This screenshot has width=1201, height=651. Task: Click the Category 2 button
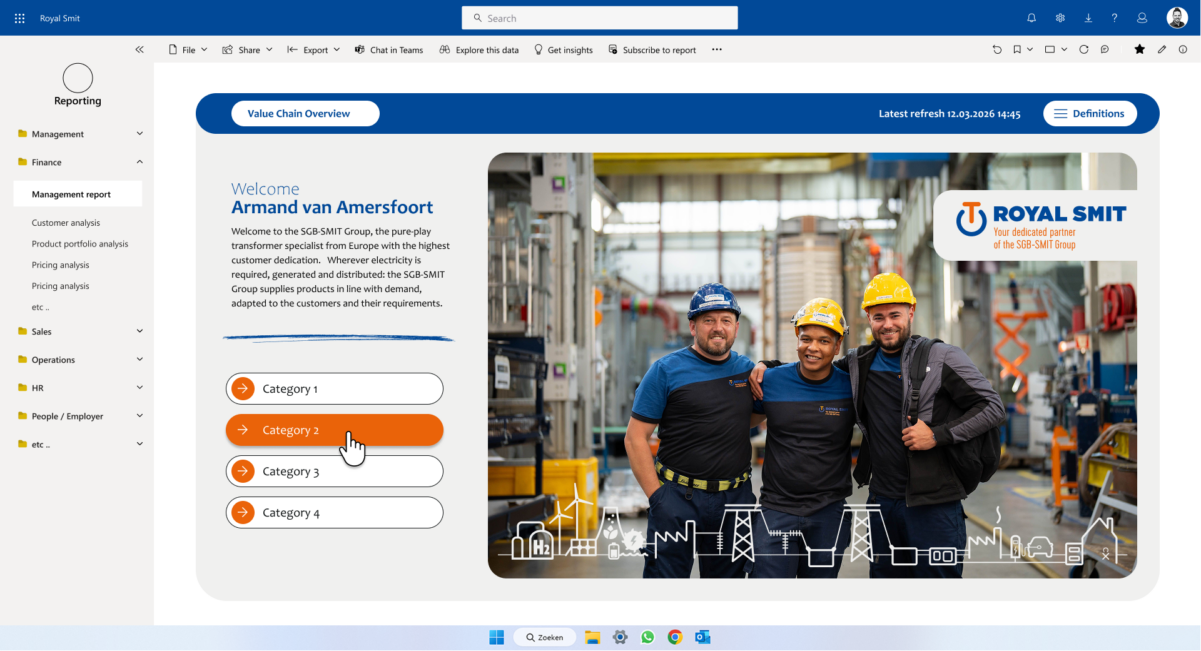334,430
